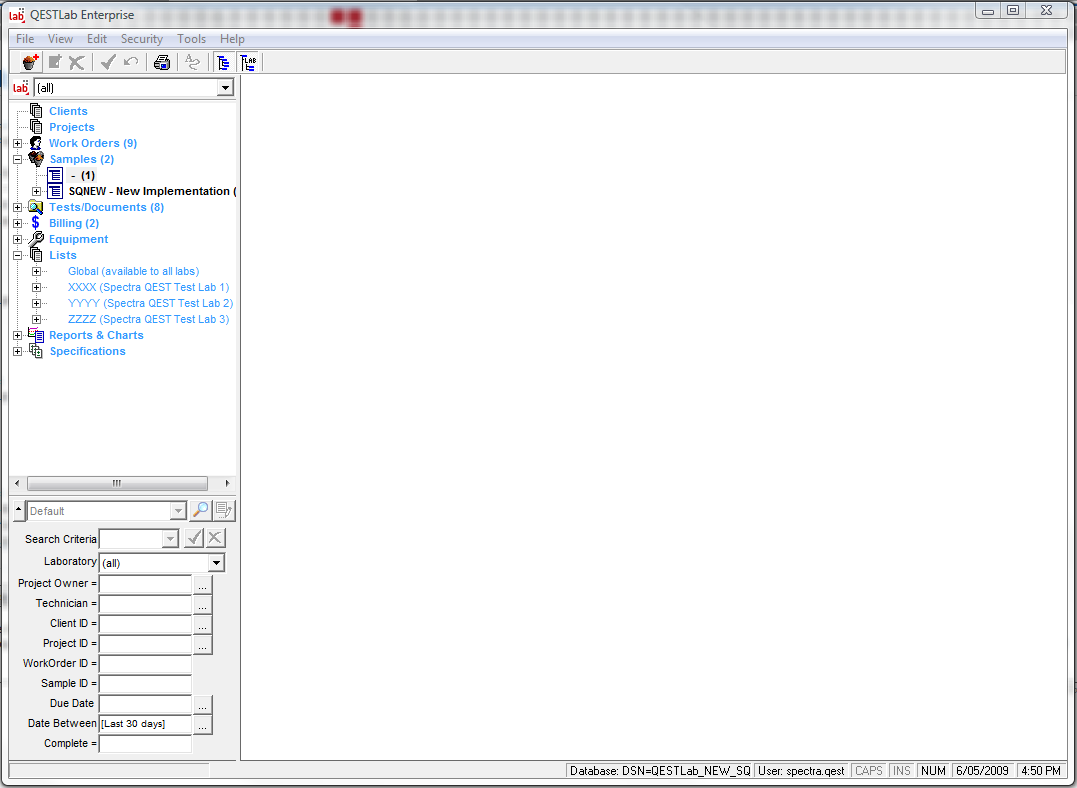The height and width of the screenshot is (788, 1077).
Task: Click browse button next to Date Between
Action: [x=203, y=724]
